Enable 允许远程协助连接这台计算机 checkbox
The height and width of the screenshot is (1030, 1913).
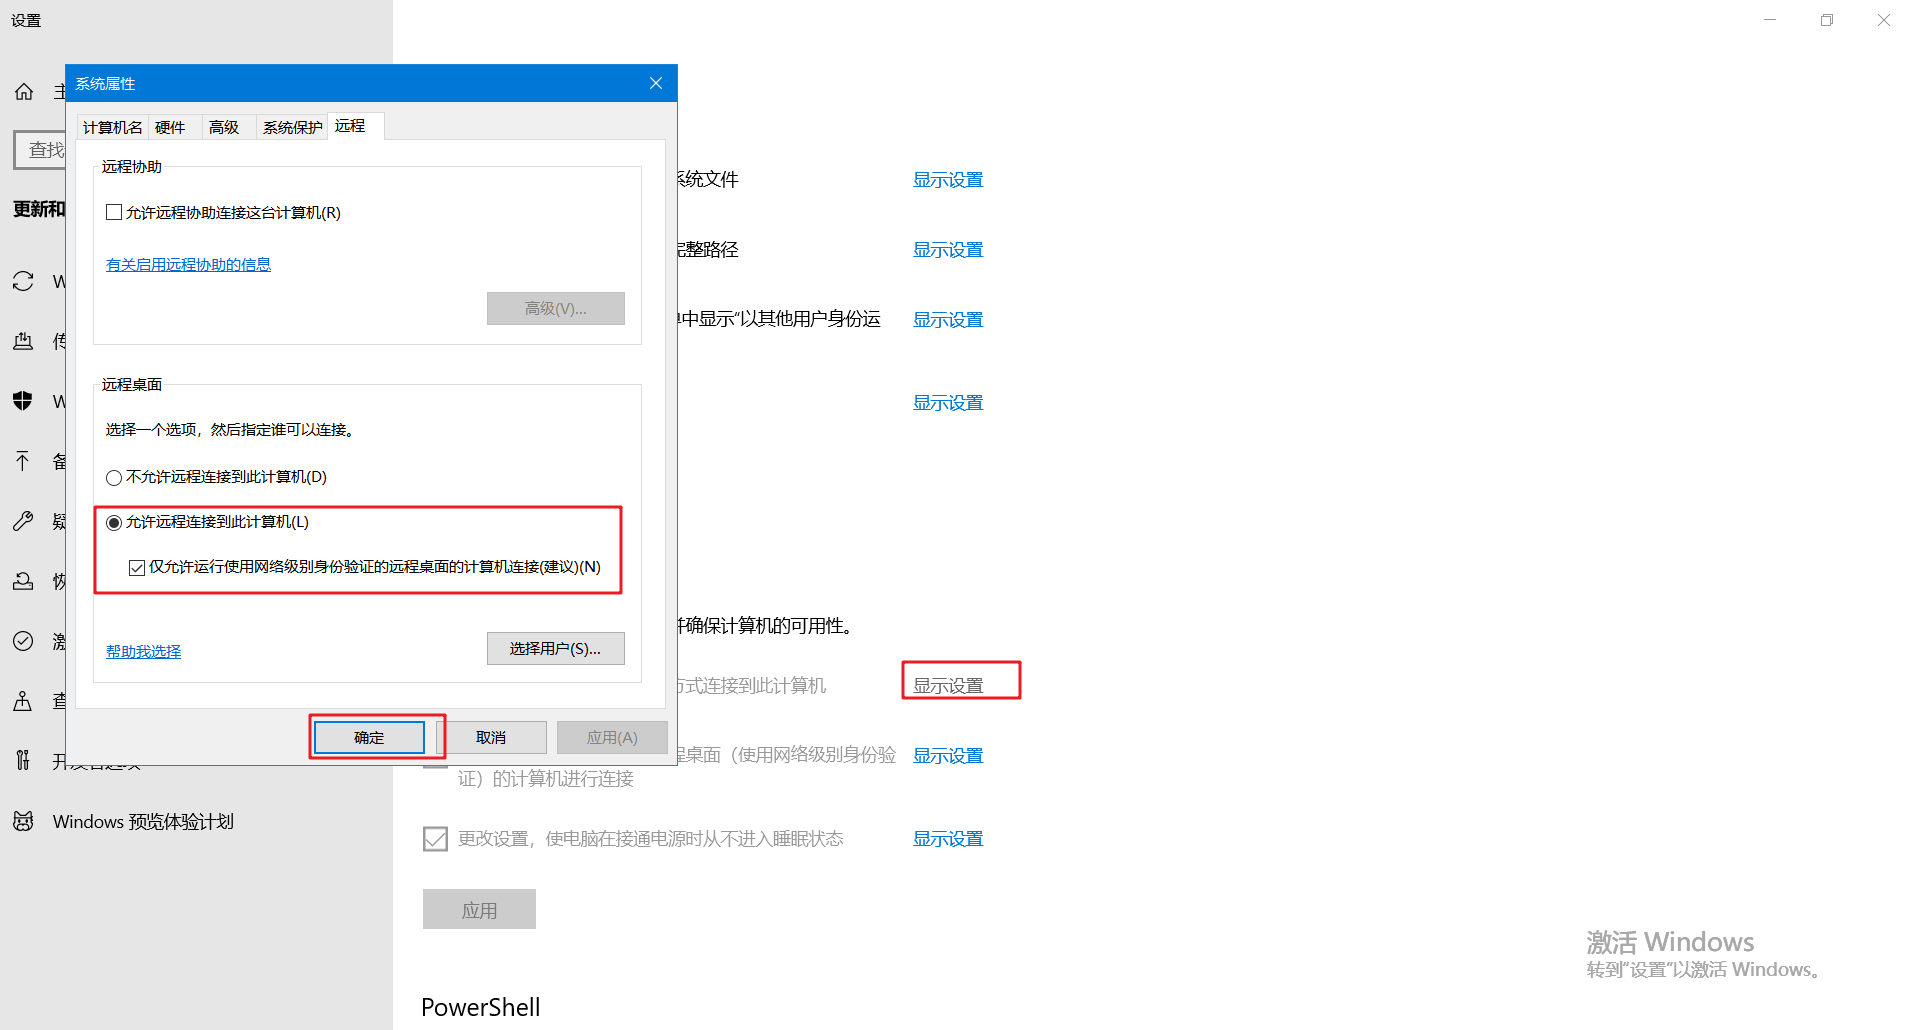click(114, 213)
